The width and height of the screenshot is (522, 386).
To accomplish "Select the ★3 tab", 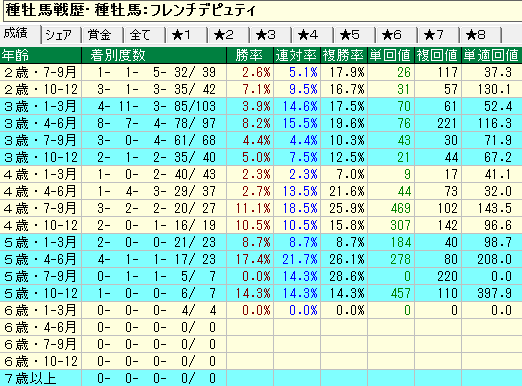I will click(x=271, y=35).
